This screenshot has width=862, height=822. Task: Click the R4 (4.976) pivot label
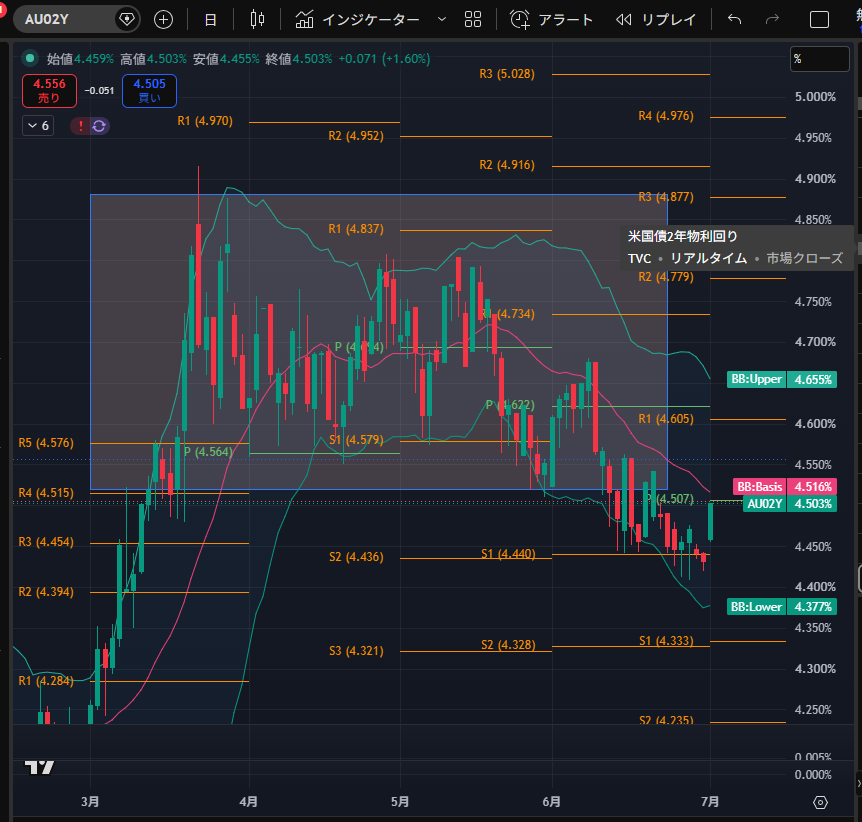(x=666, y=115)
